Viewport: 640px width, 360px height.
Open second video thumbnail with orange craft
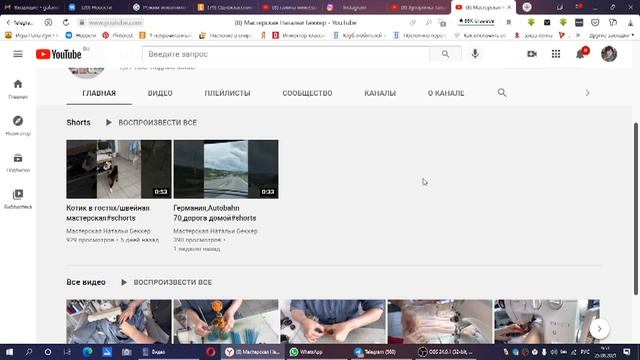226,322
